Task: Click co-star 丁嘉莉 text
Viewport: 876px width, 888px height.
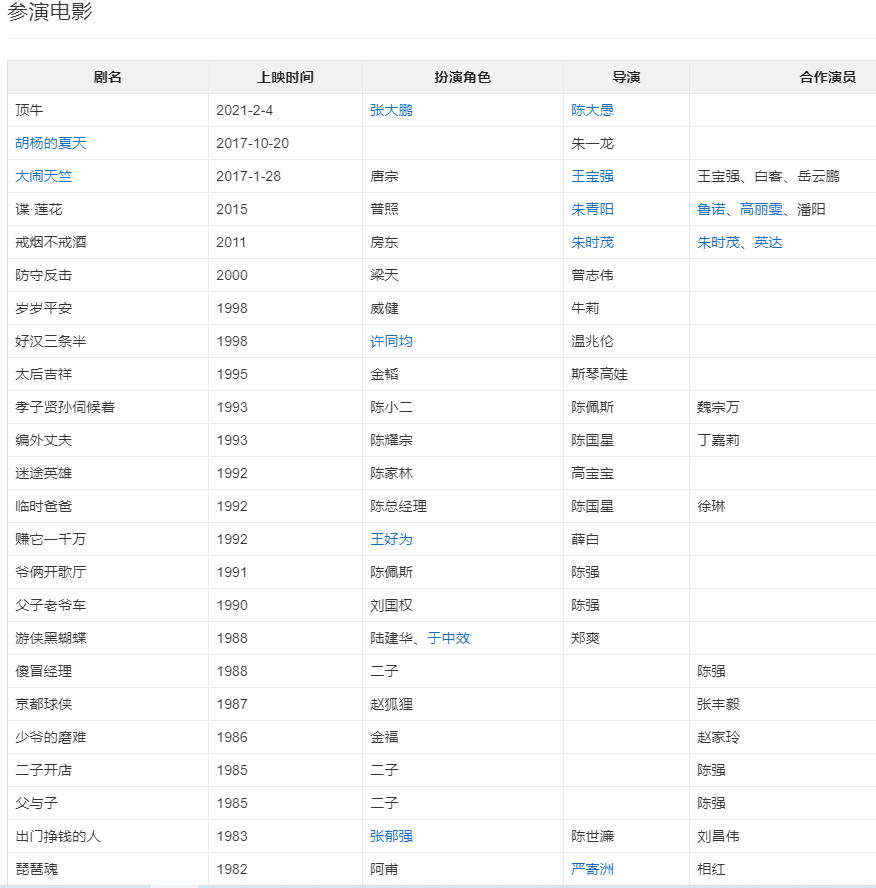Action: 719,440
